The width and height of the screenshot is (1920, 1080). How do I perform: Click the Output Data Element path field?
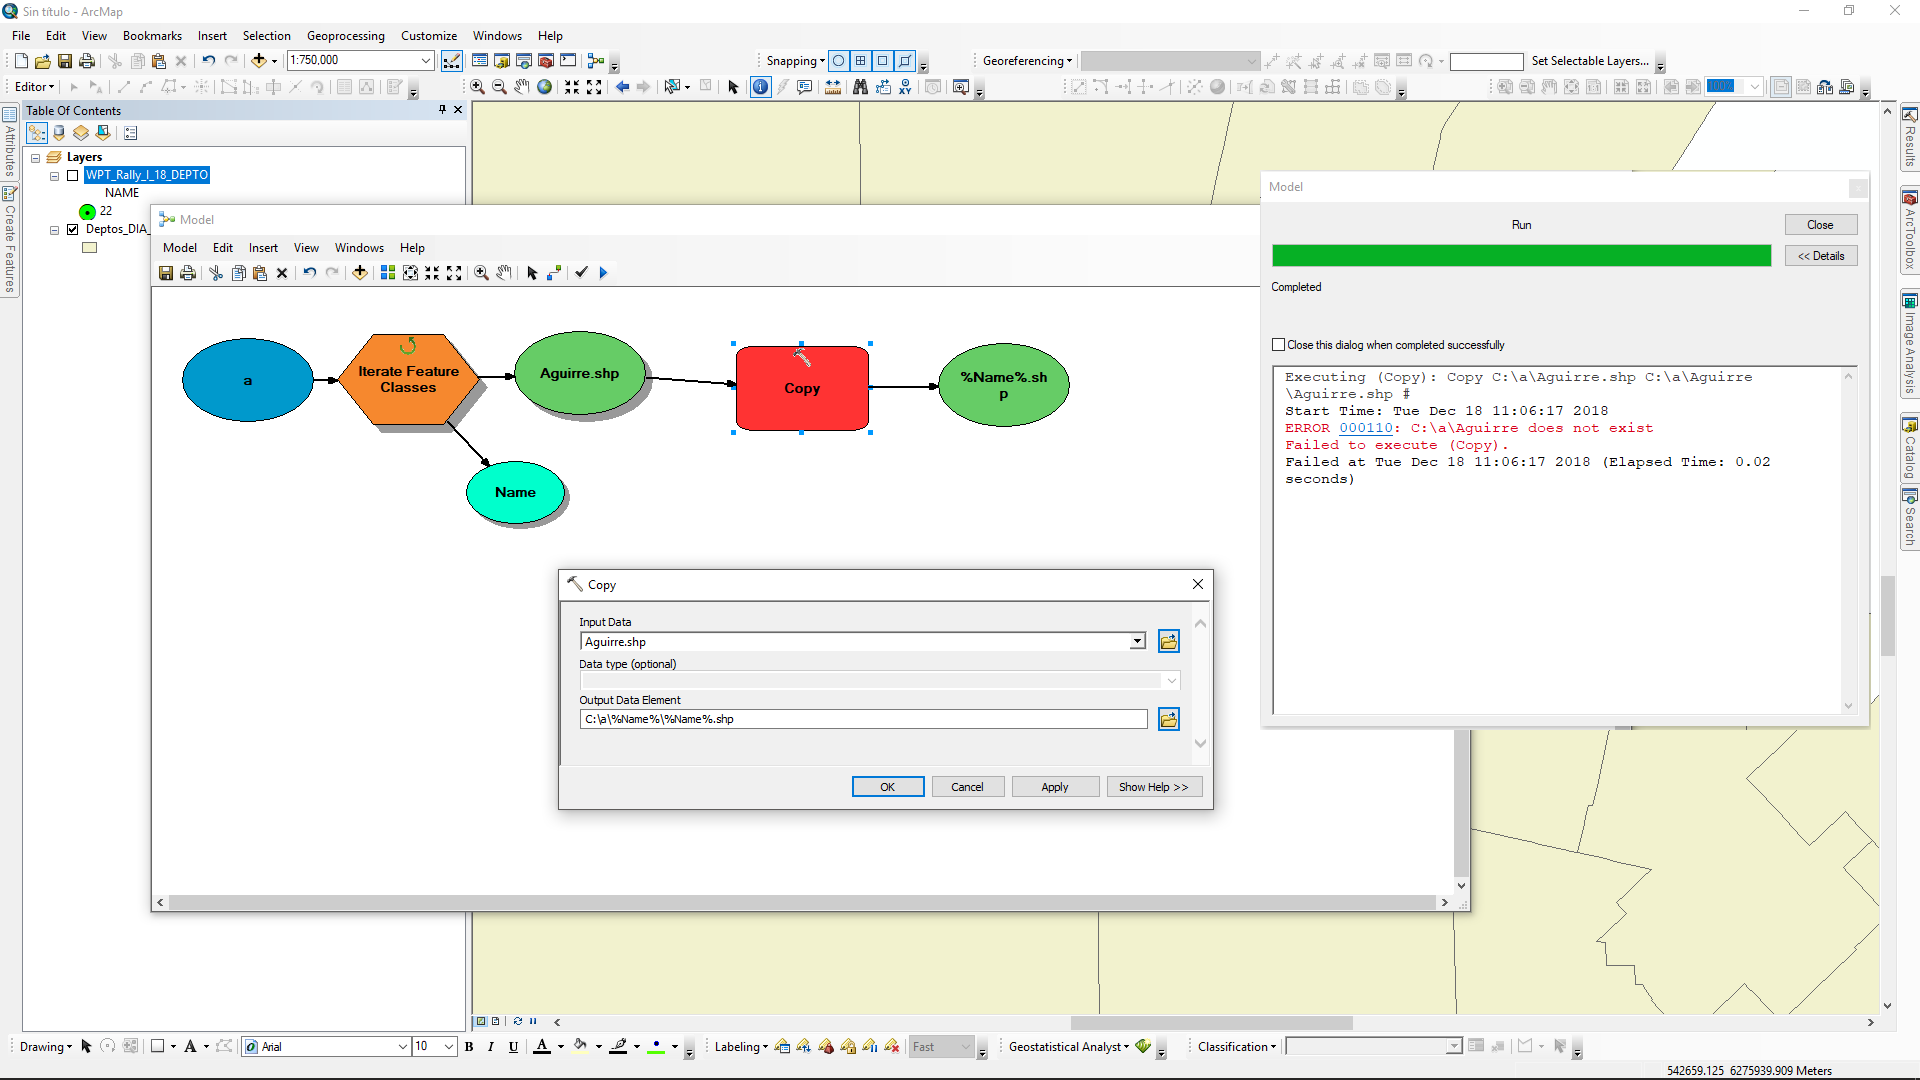(863, 719)
